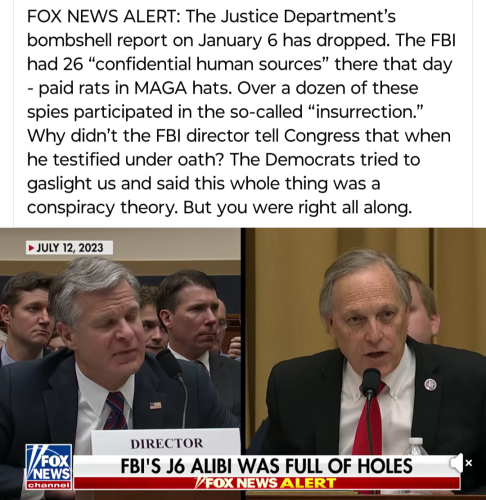Click the man in the background behind the director's microphone

pyautogui.click(x=190, y=320)
